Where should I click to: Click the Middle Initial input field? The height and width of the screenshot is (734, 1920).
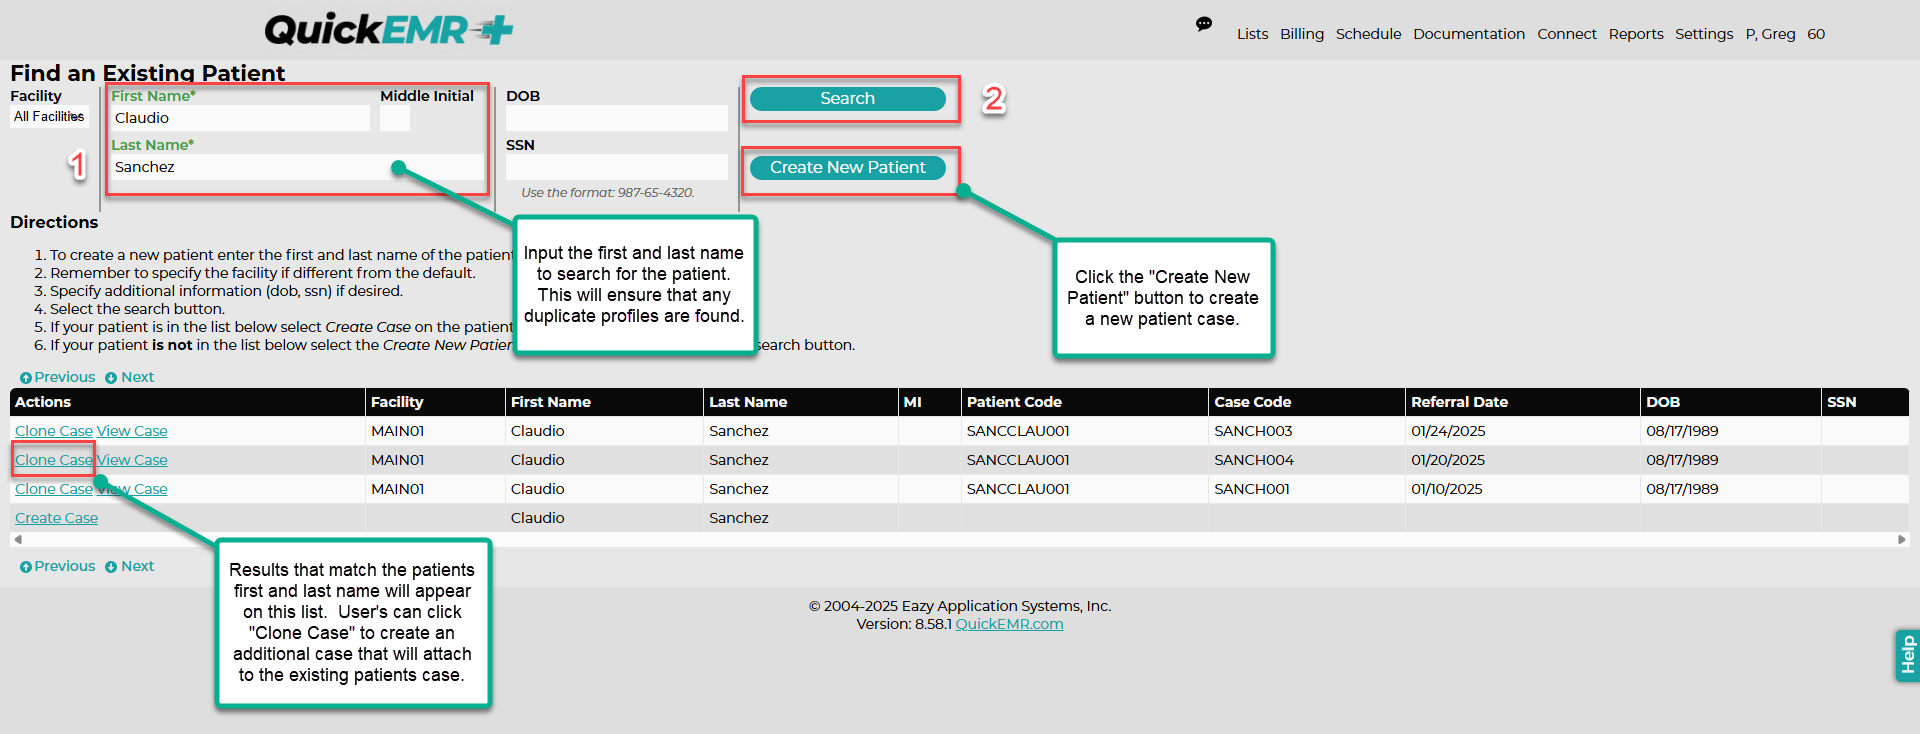point(395,118)
